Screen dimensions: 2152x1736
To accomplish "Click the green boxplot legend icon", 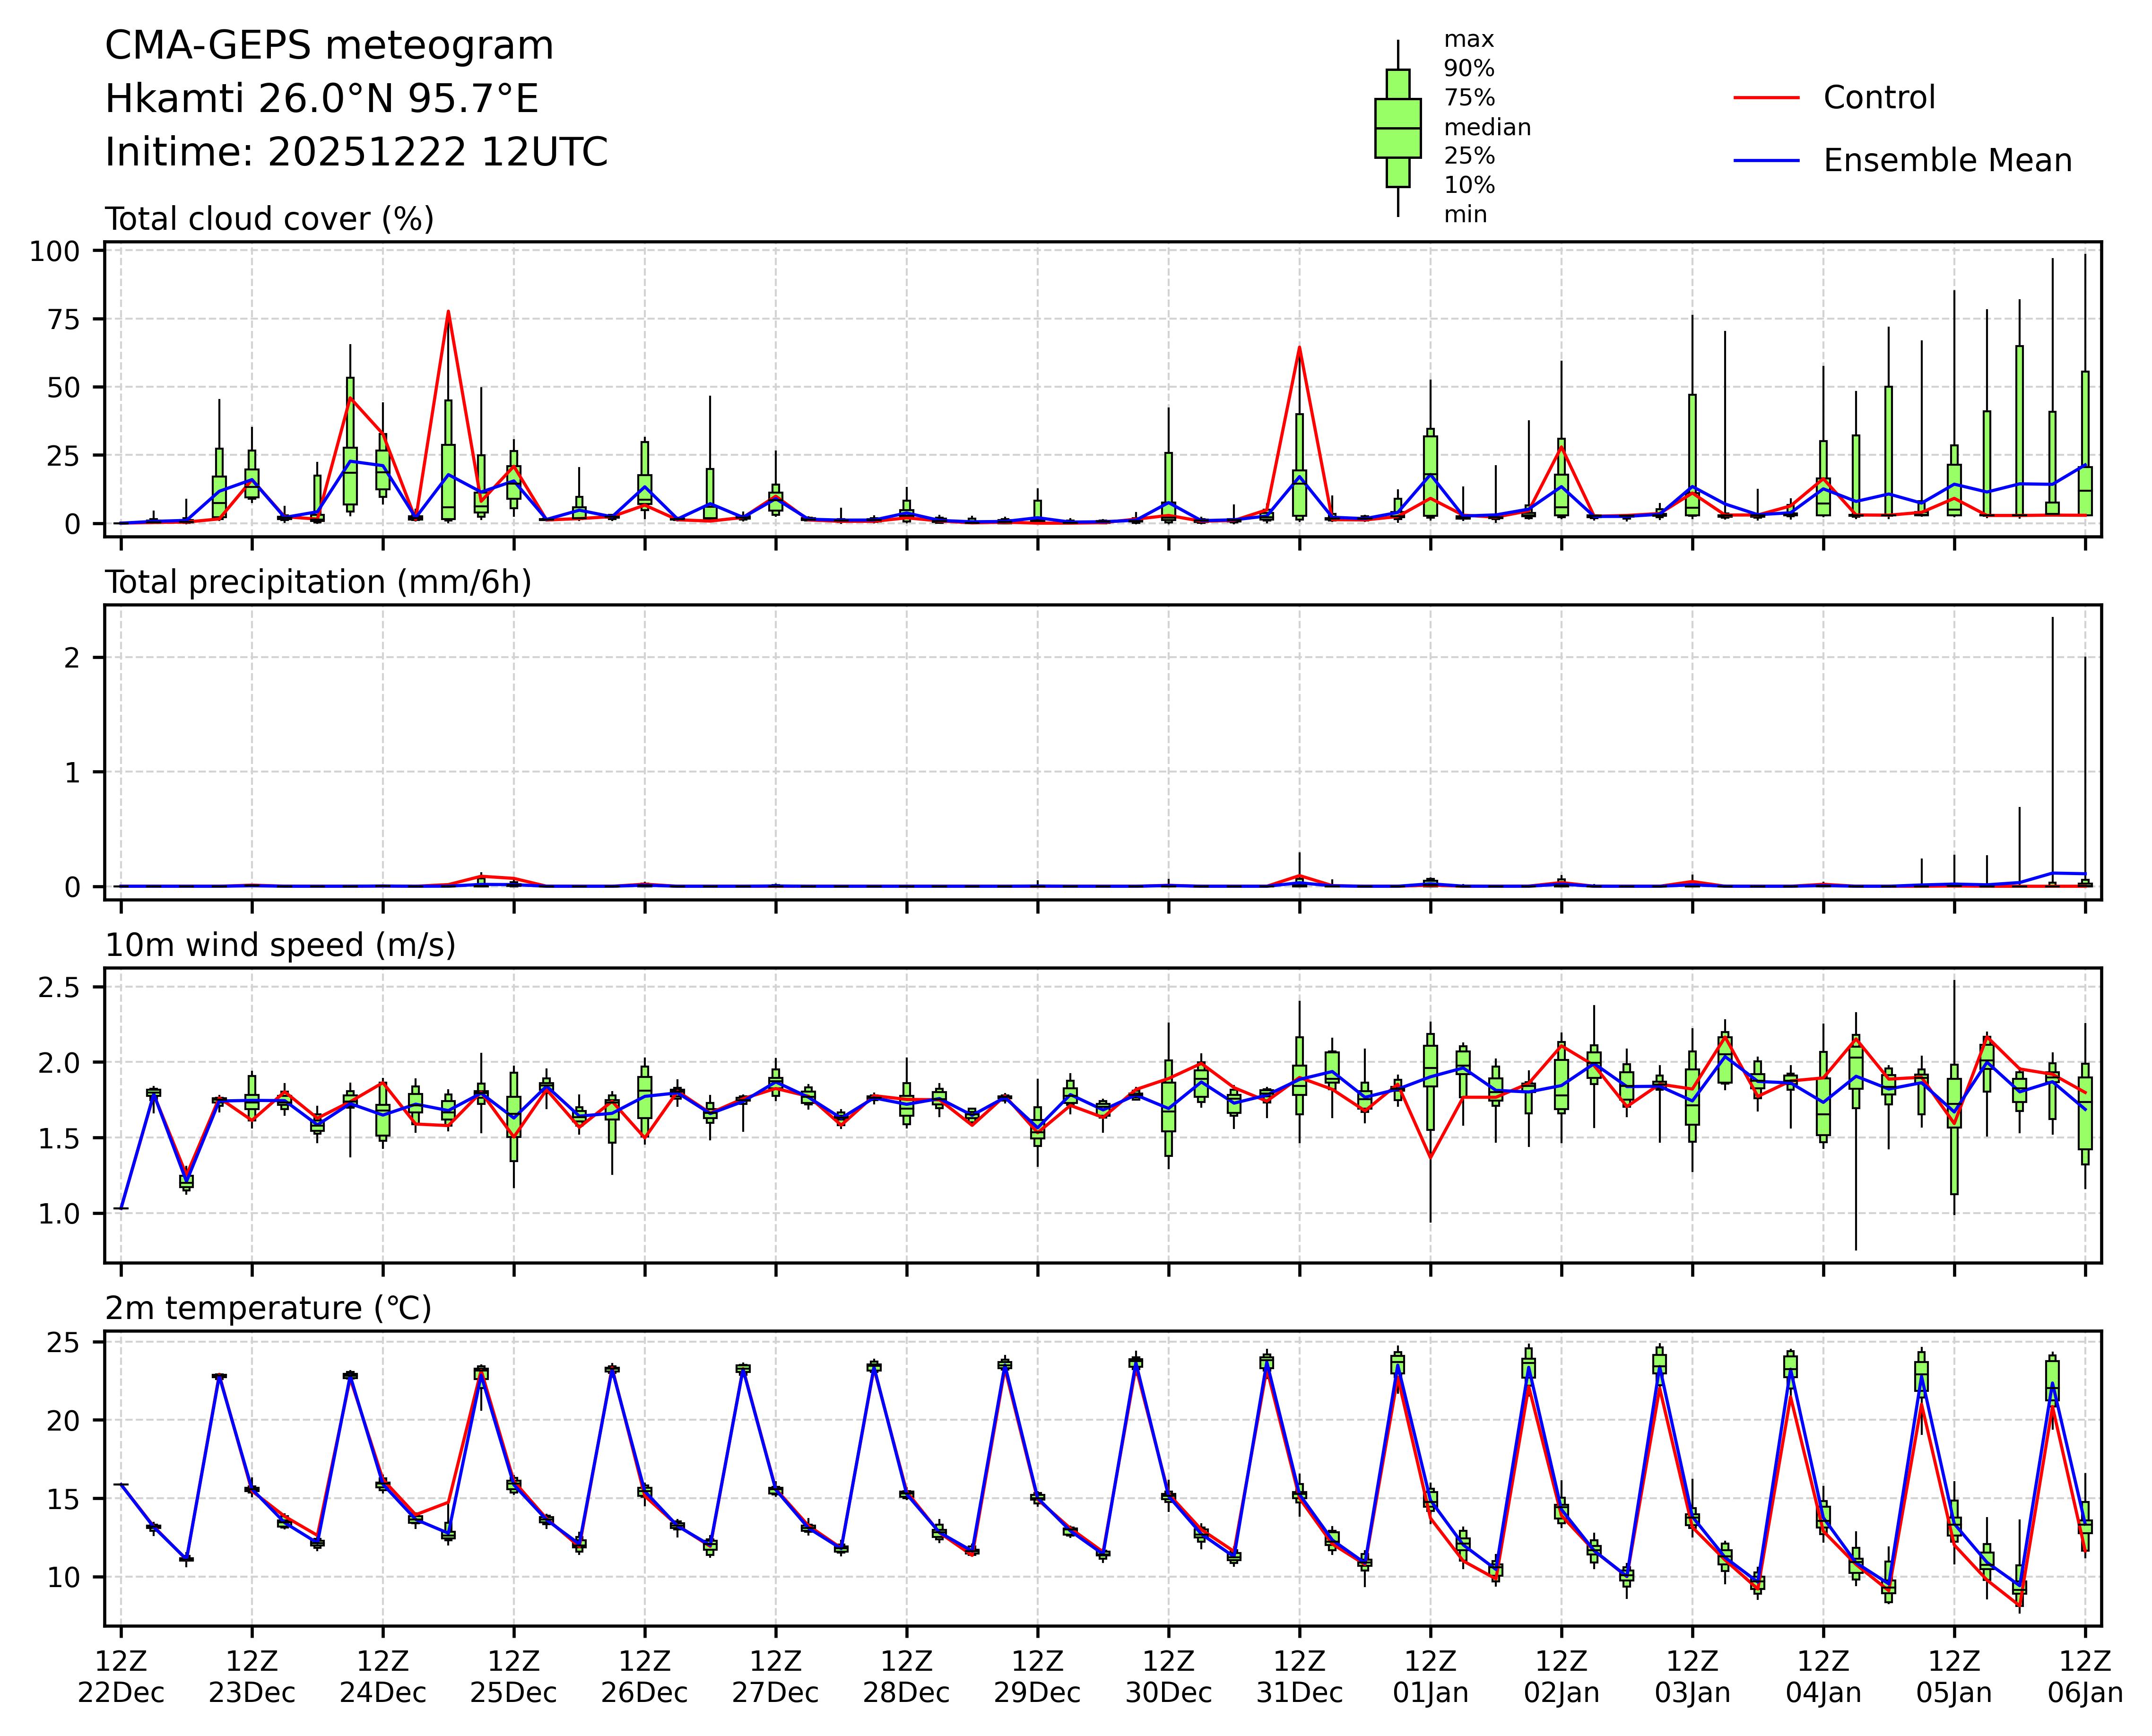I will point(1397,128).
